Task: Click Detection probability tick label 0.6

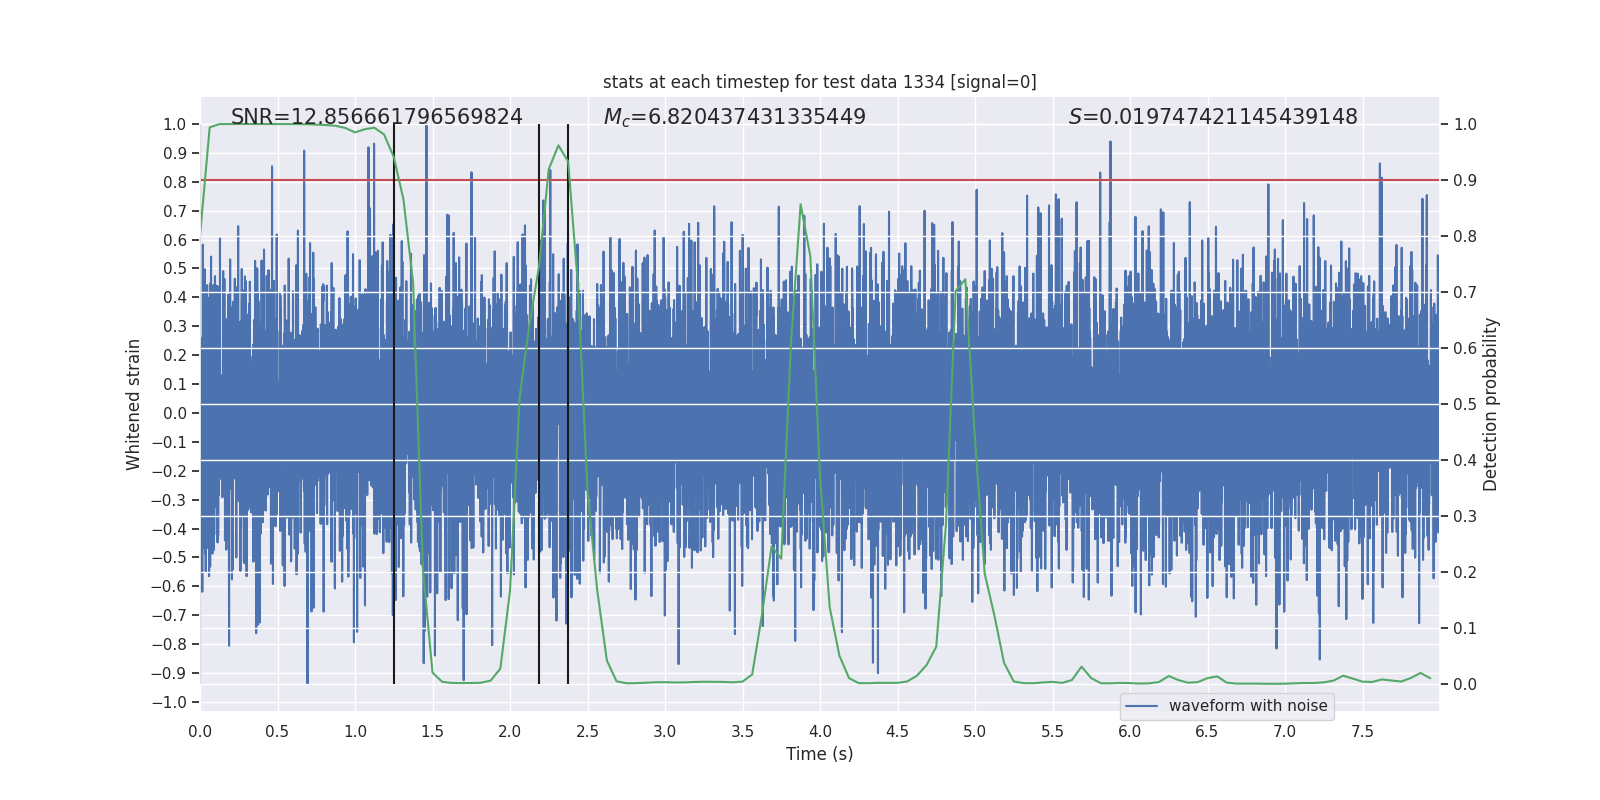Action: coord(1465,348)
